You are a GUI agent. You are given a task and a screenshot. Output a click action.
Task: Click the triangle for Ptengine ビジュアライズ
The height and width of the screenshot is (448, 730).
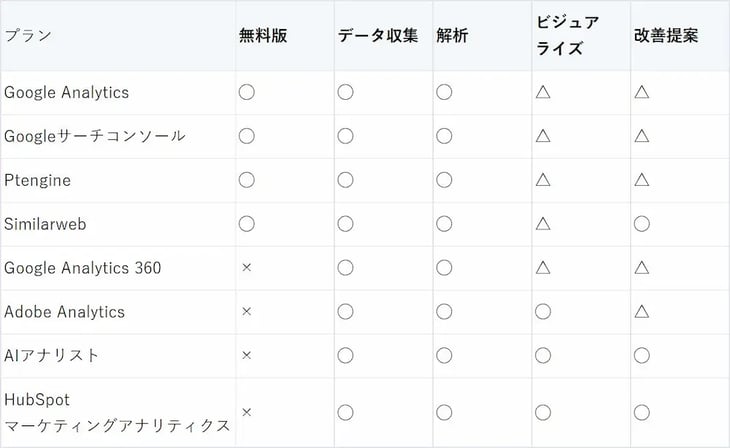coord(543,180)
